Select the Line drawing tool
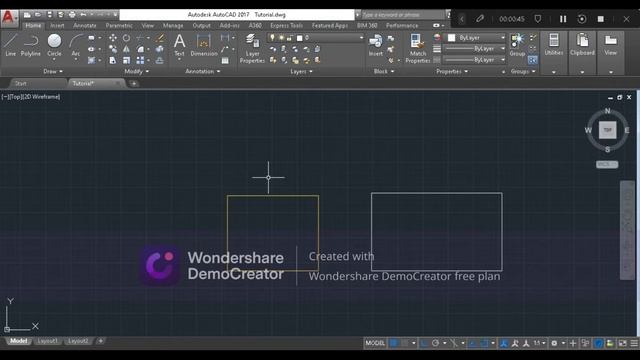The height and width of the screenshot is (360, 640). [x=11, y=45]
